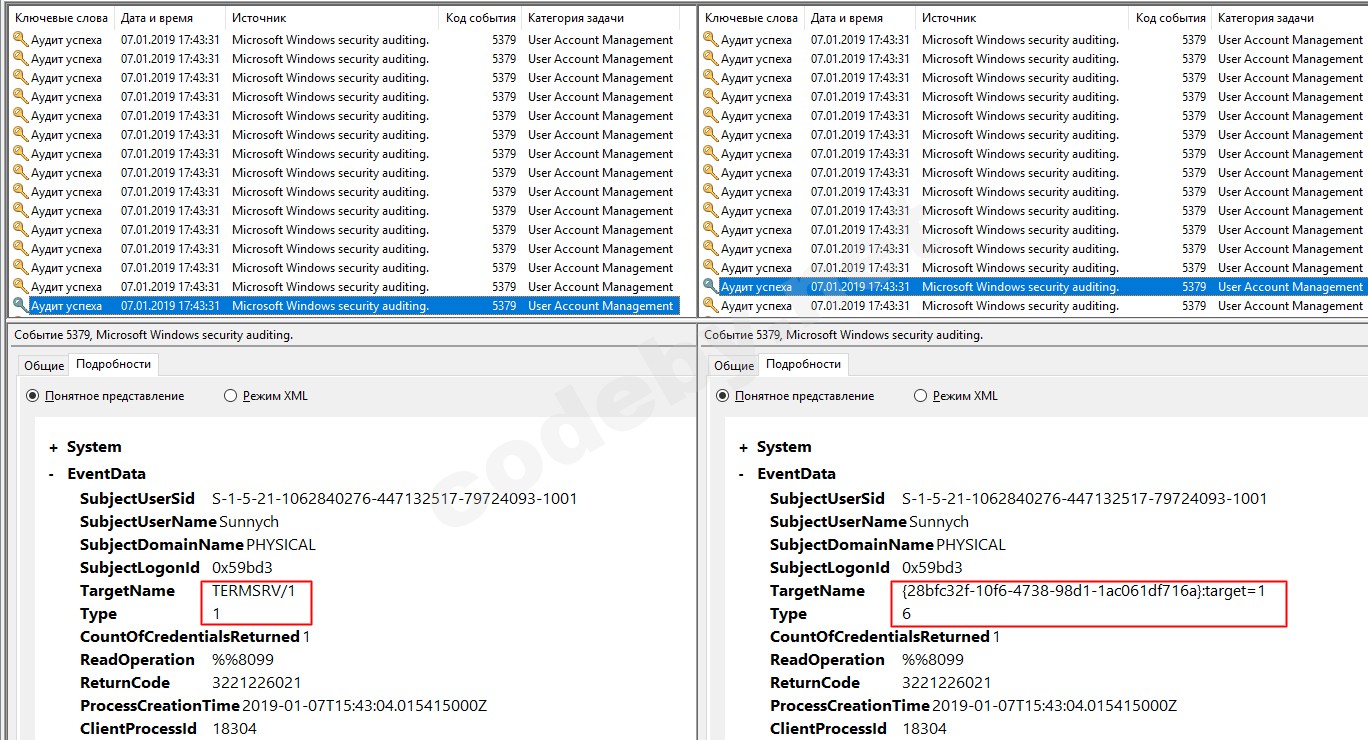Image resolution: width=1368 pixels, height=740 pixels.
Task: Click the 'TargetName' label in right pane
Action: pos(817,591)
